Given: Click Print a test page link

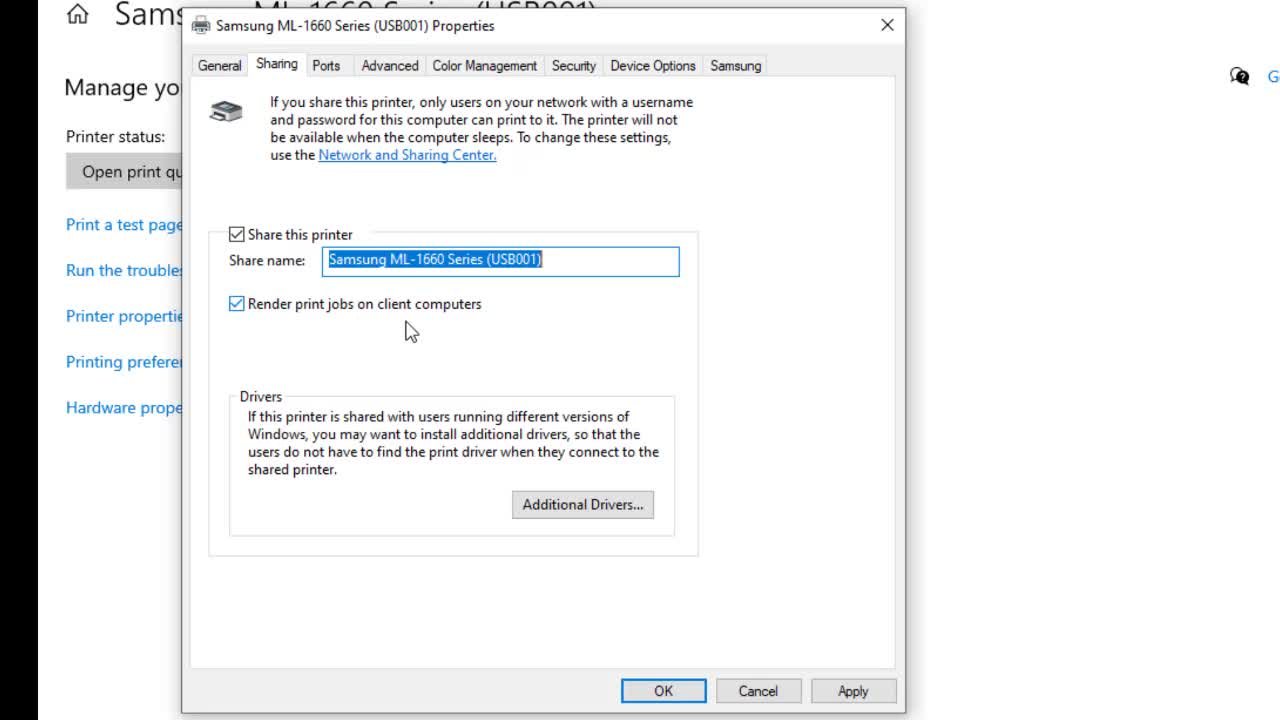Looking at the screenshot, I should [x=122, y=224].
